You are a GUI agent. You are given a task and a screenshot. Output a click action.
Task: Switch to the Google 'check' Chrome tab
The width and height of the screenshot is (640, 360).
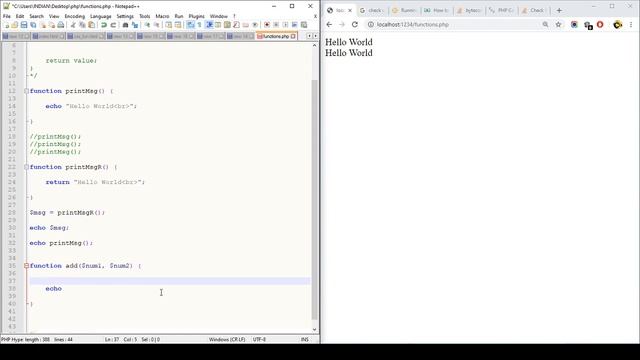(372, 10)
